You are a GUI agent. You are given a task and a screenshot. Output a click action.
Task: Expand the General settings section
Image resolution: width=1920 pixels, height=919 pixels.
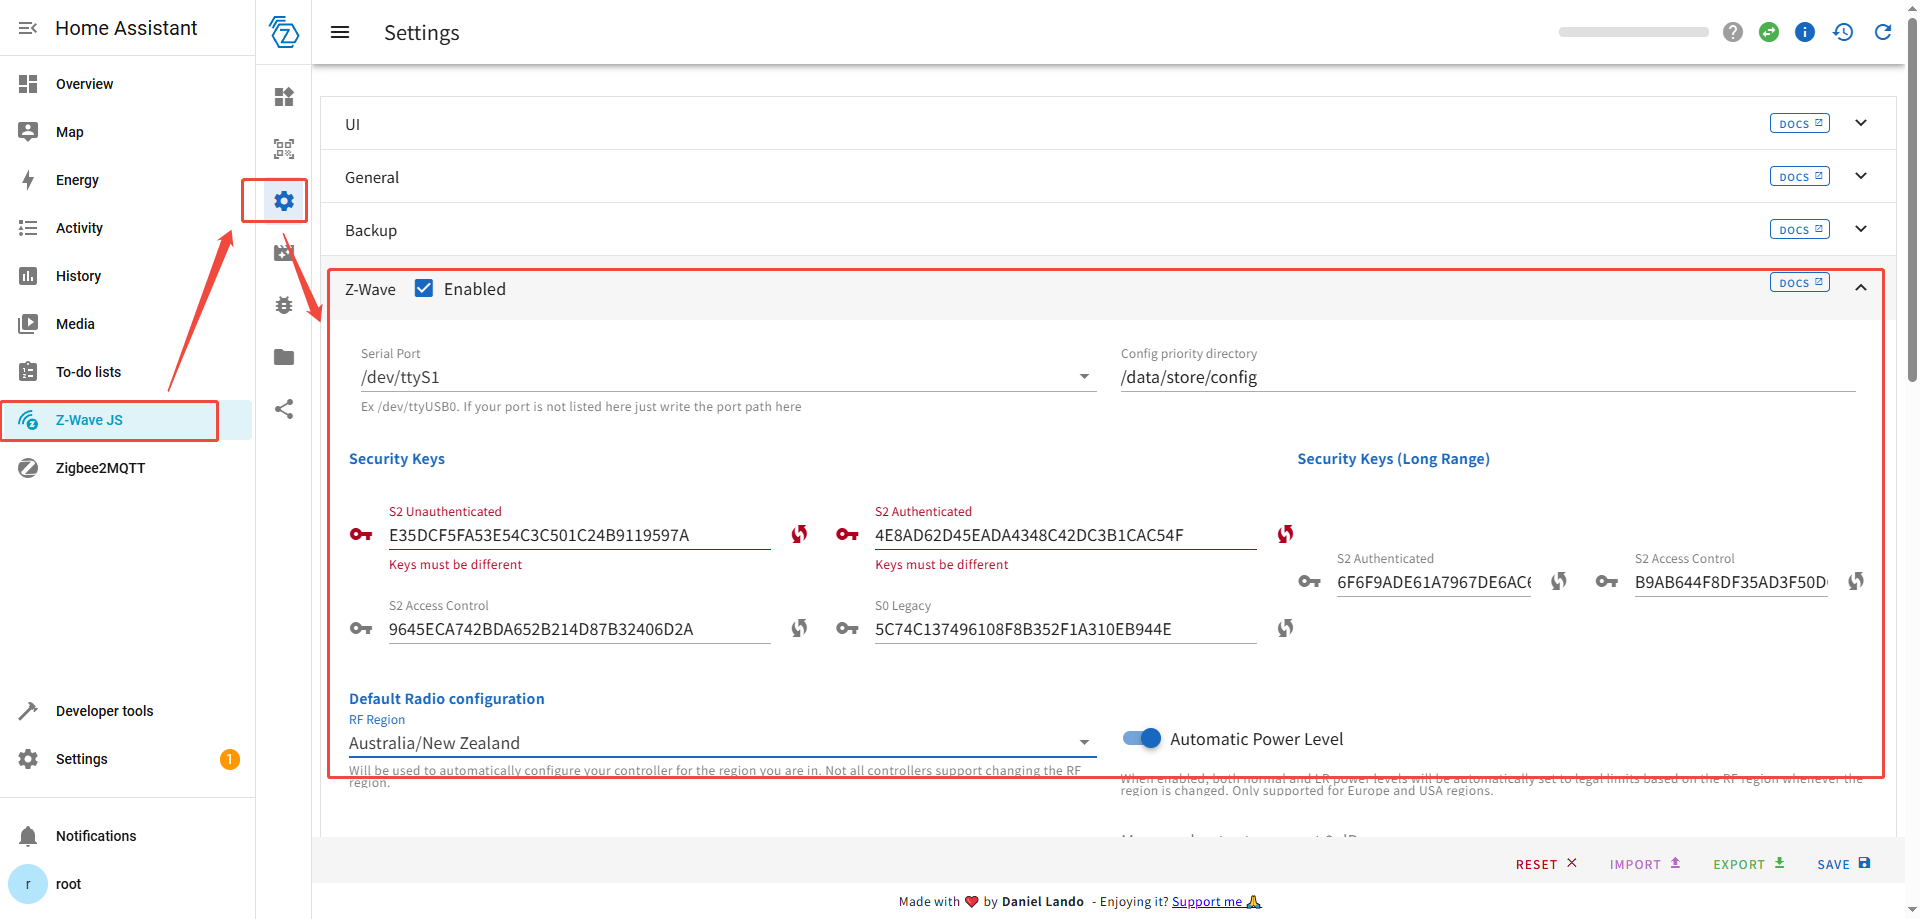[x=1861, y=176]
